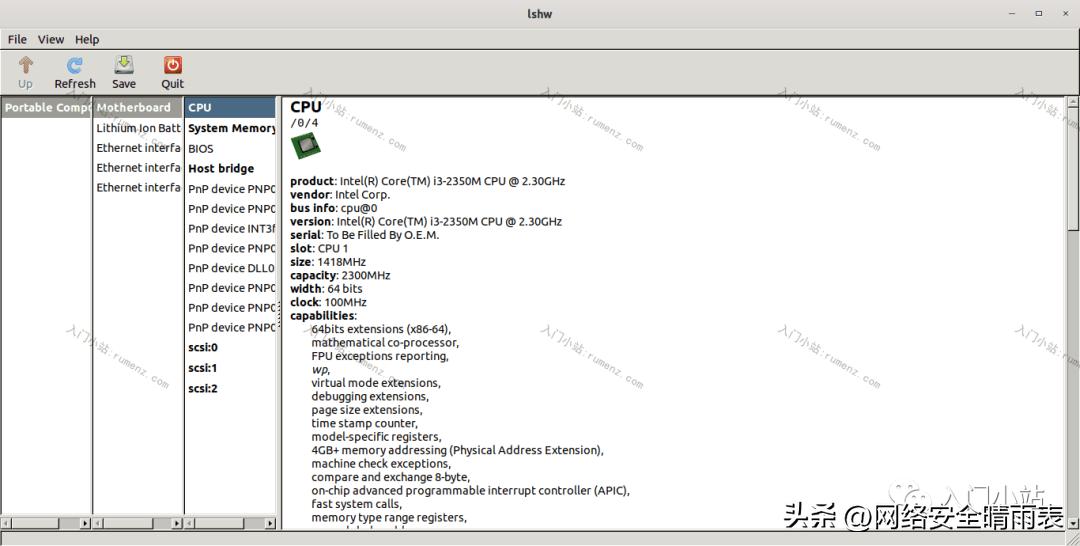Viewport: 1080px width, 546px height.
Task: Click "memory type range registers" capability
Action: pyautogui.click(x=389, y=518)
